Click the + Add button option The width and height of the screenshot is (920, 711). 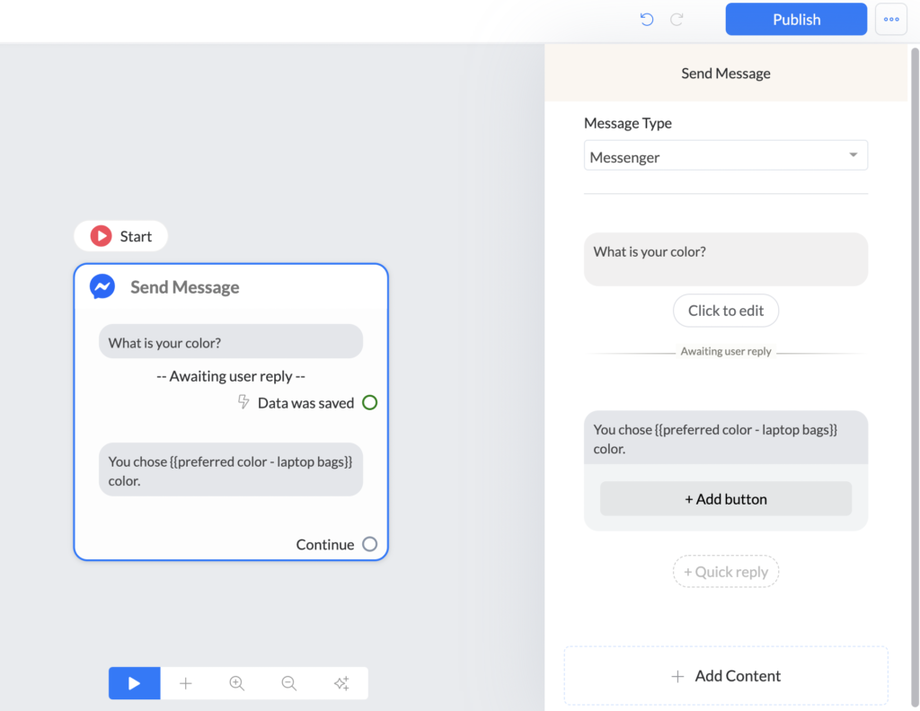[x=726, y=499]
